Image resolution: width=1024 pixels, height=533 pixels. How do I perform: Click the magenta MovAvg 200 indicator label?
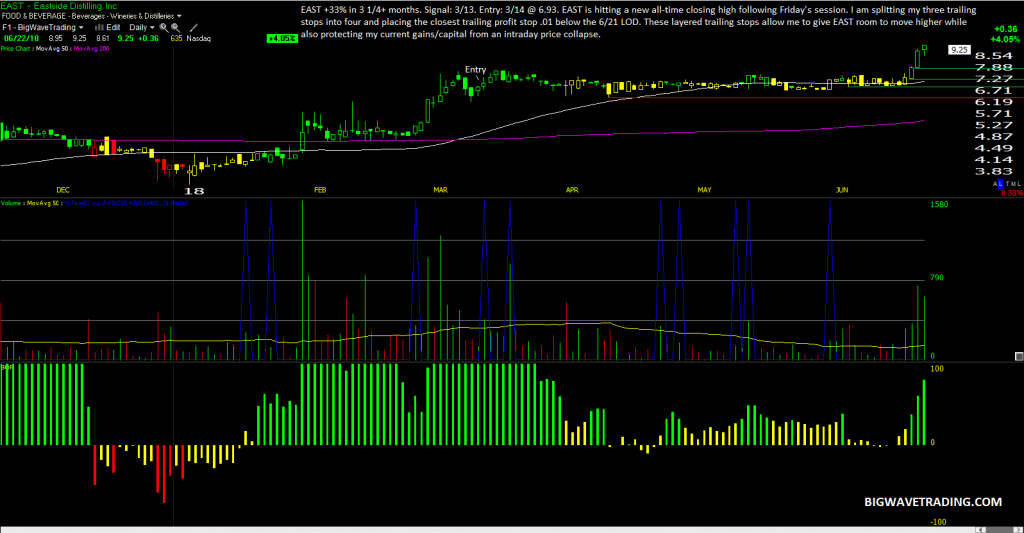(91, 48)
